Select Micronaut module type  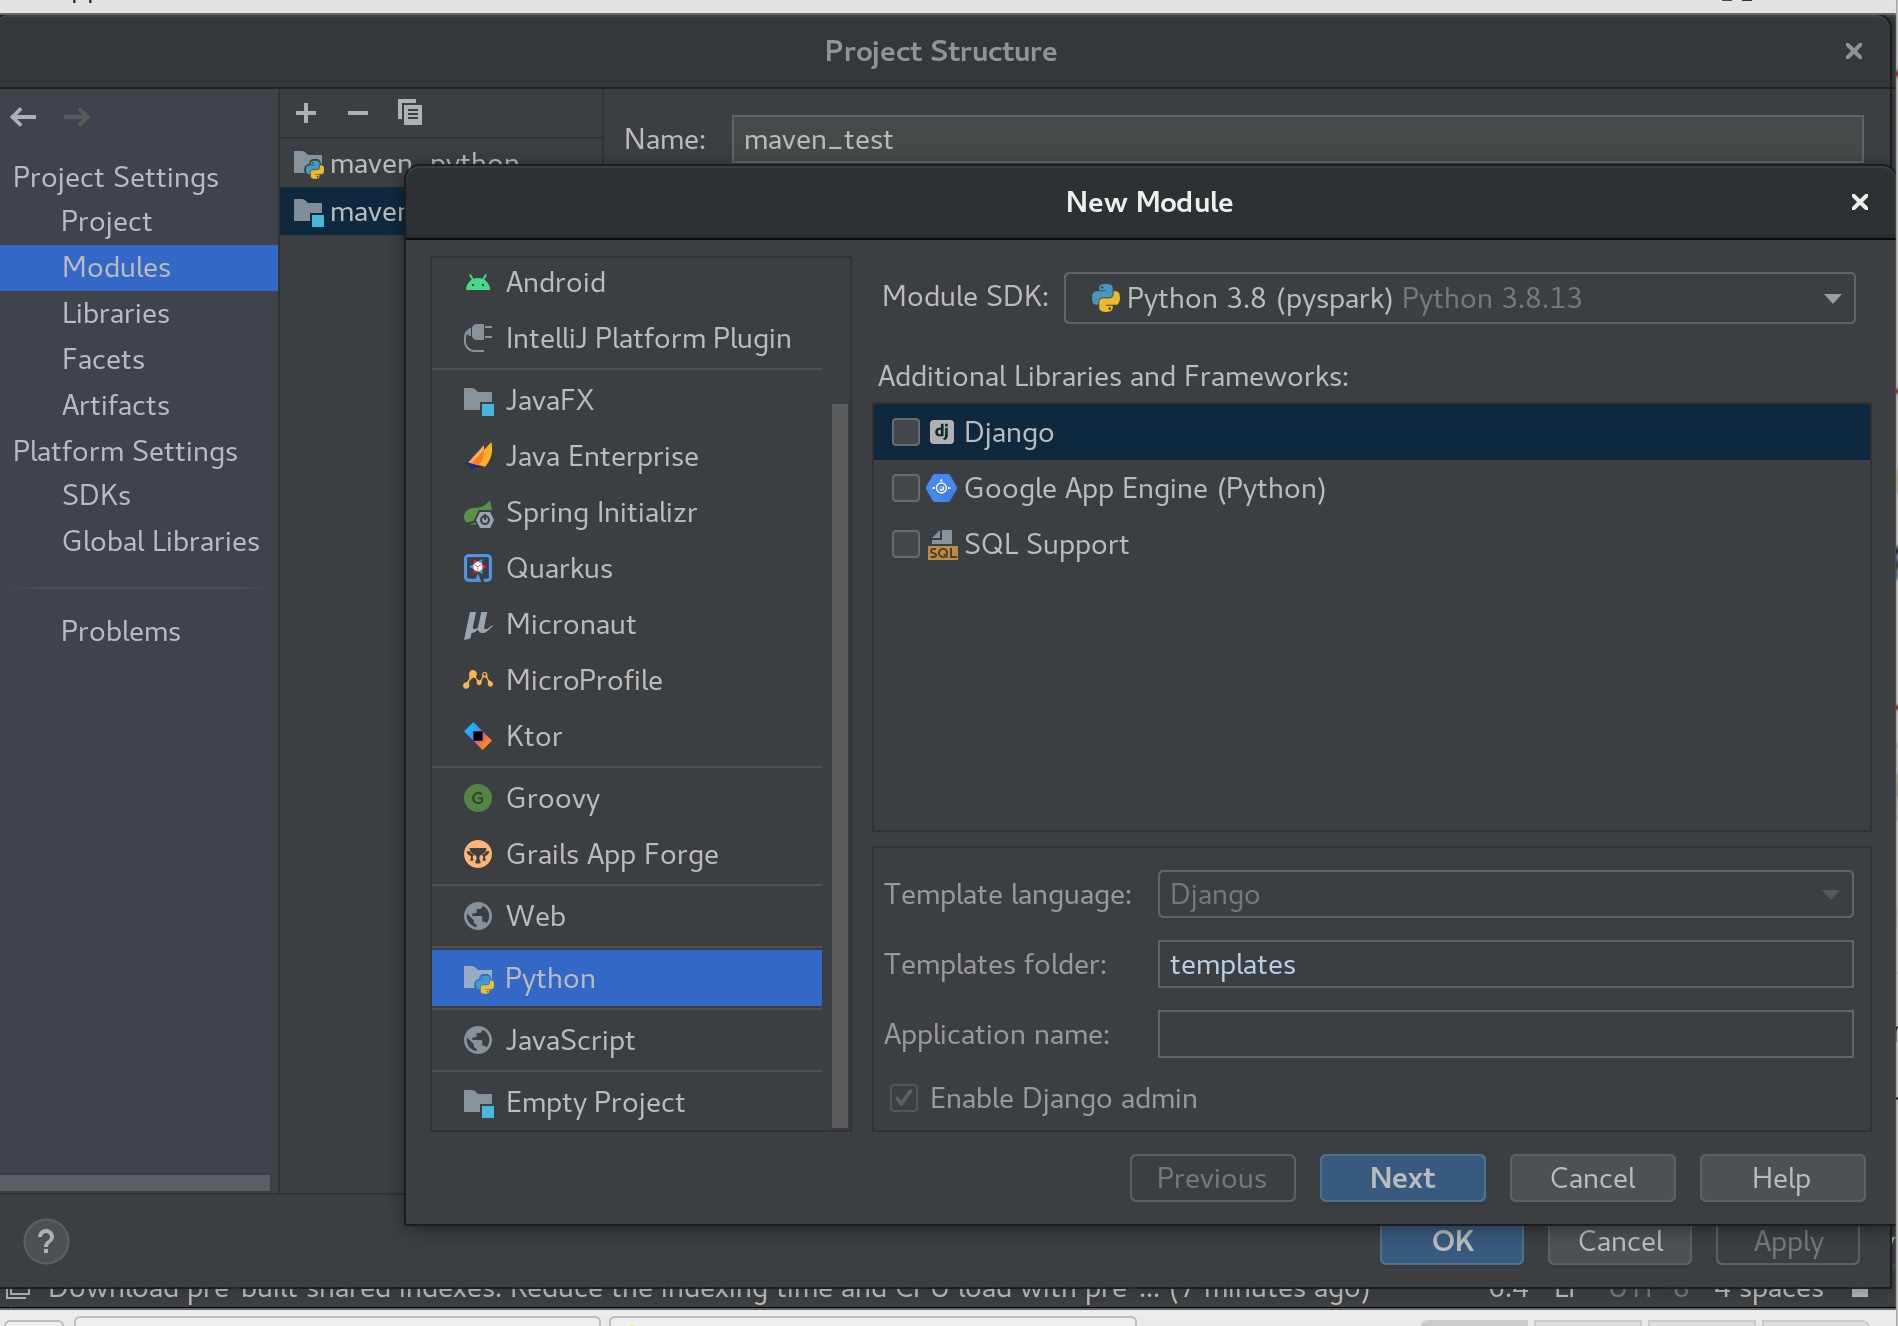[x=627, y=625]
